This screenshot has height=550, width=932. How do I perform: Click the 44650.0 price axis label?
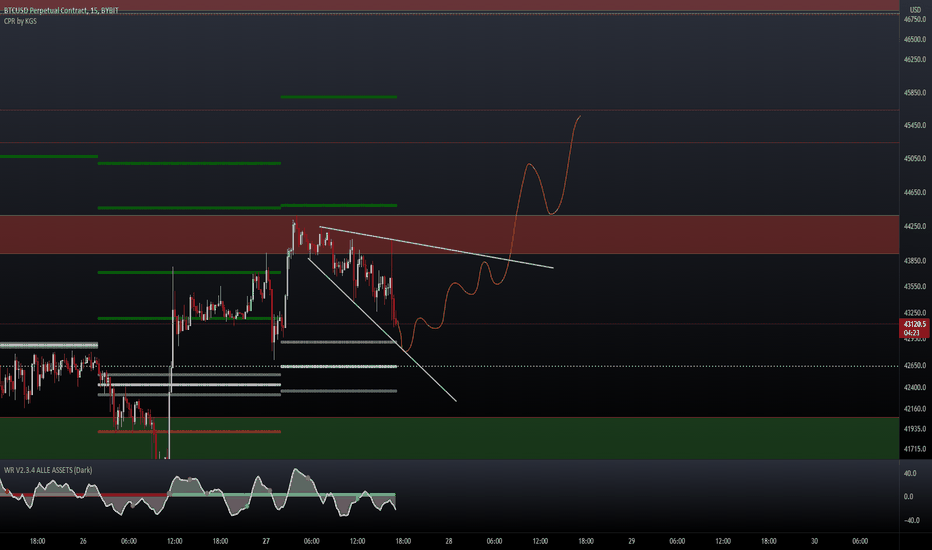click(915, 193)
